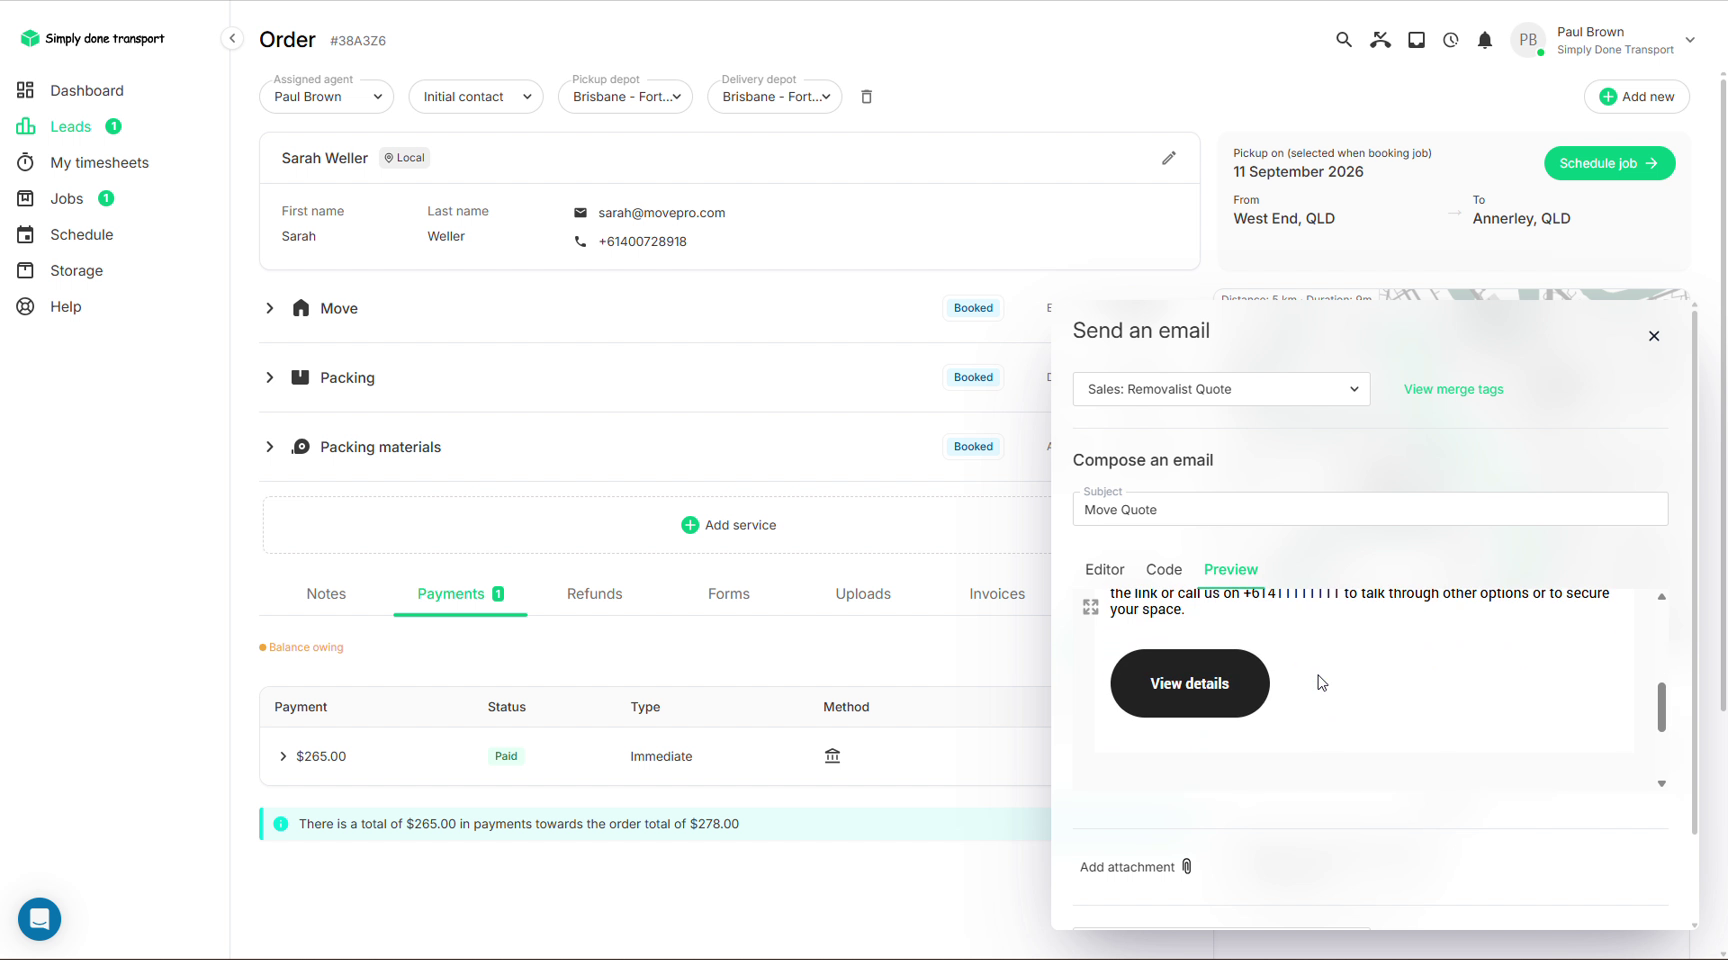Open Assigned agent dropdown
The image size is (1728, 960).
(x=326, y=97)
